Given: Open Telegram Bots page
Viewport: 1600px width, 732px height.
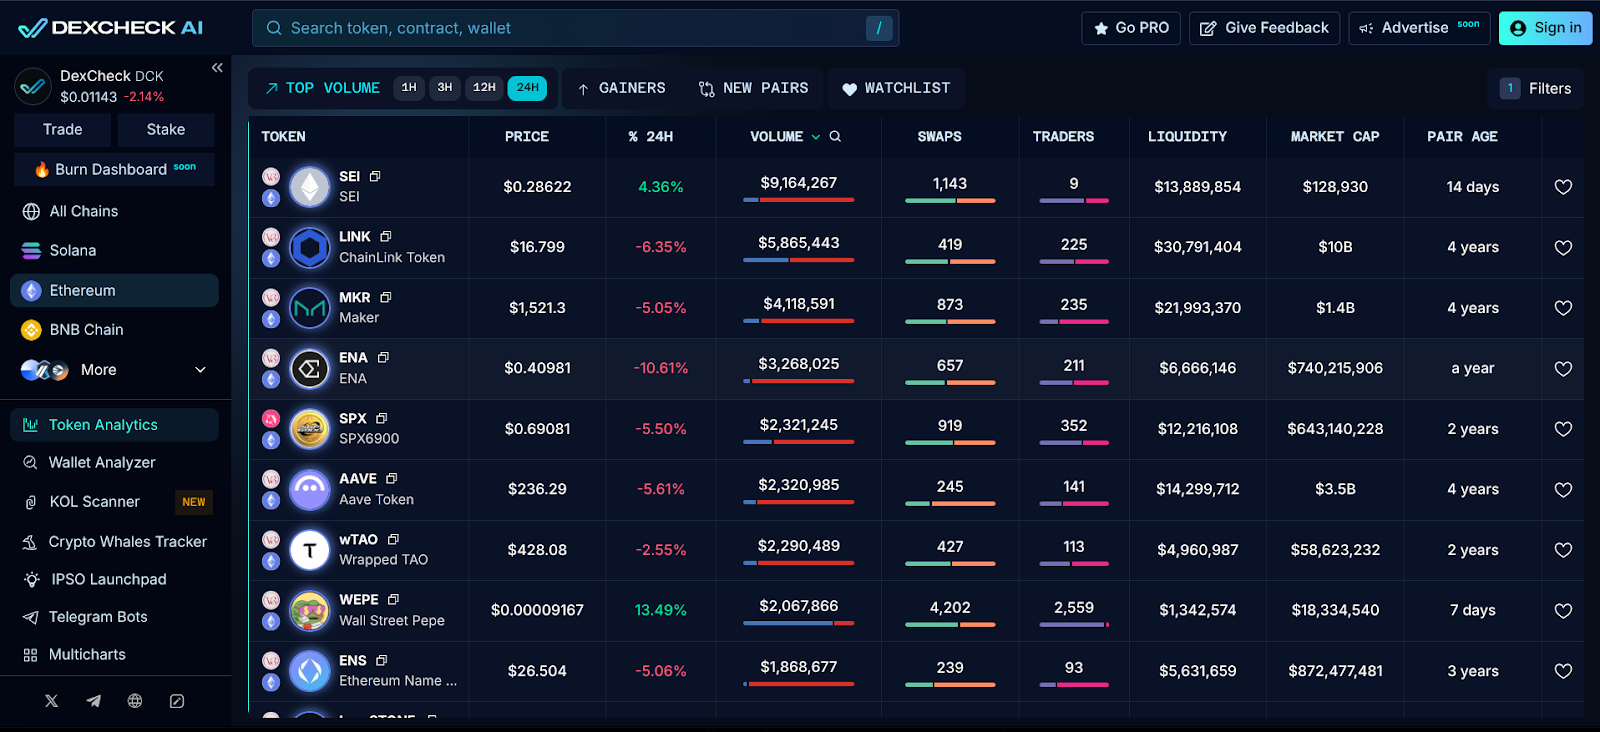Looking at the screenshot, I should click(114, 617).
